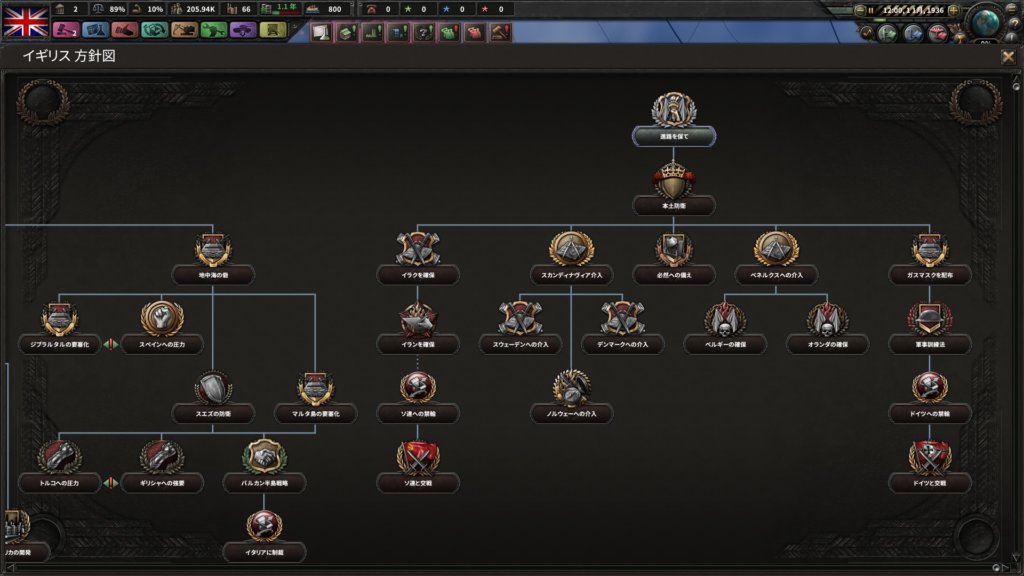Open the orange Construction tab
The height and width of the screenshot is (576, 1024).
[x=184, y=30]
